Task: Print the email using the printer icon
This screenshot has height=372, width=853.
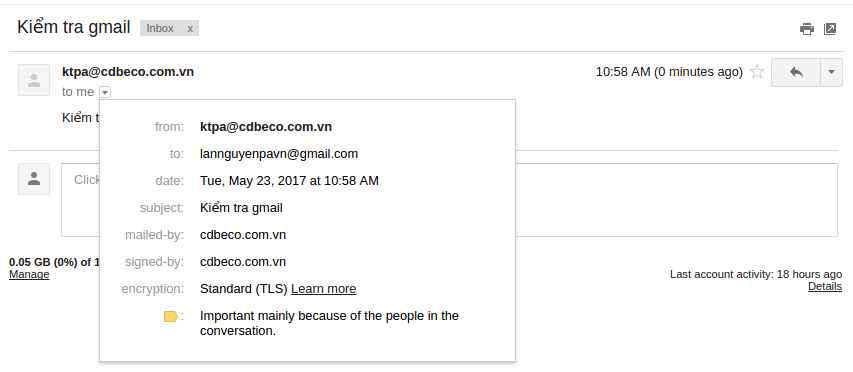Action: 807,29
